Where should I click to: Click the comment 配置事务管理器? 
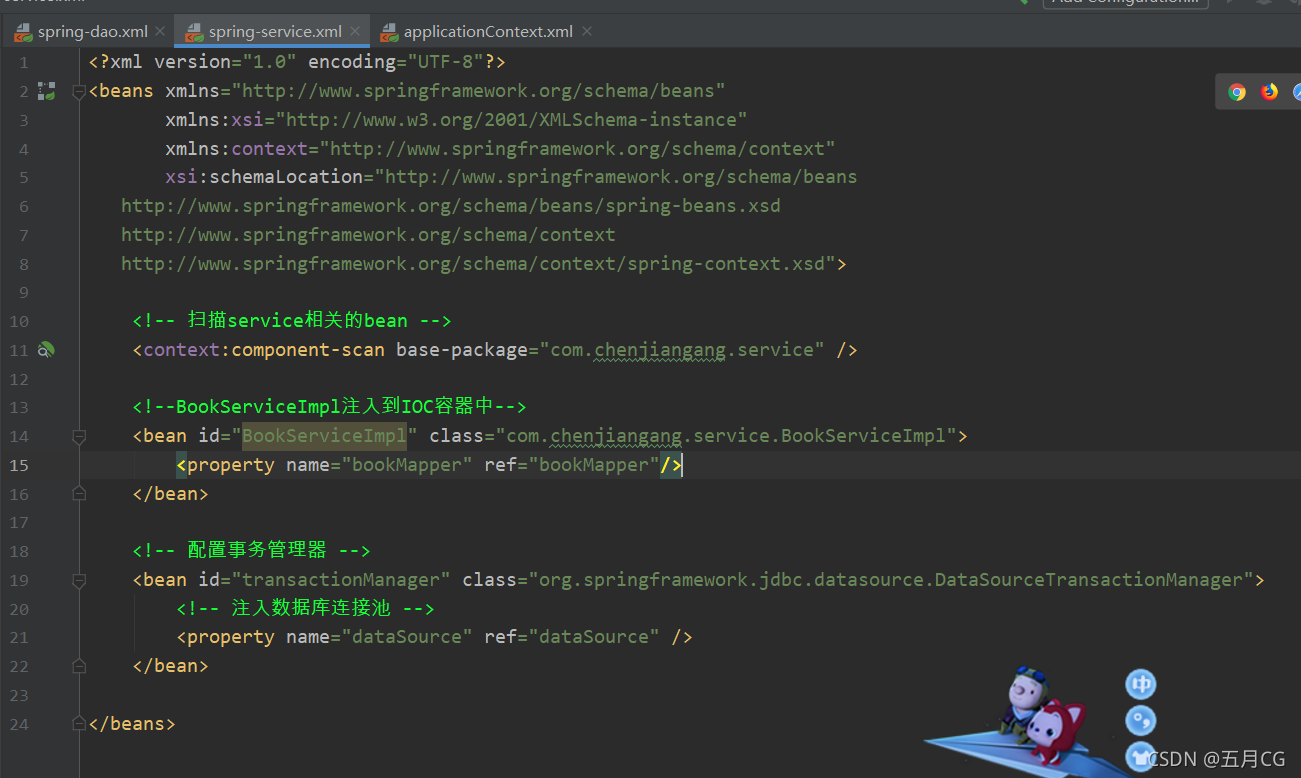252,551
